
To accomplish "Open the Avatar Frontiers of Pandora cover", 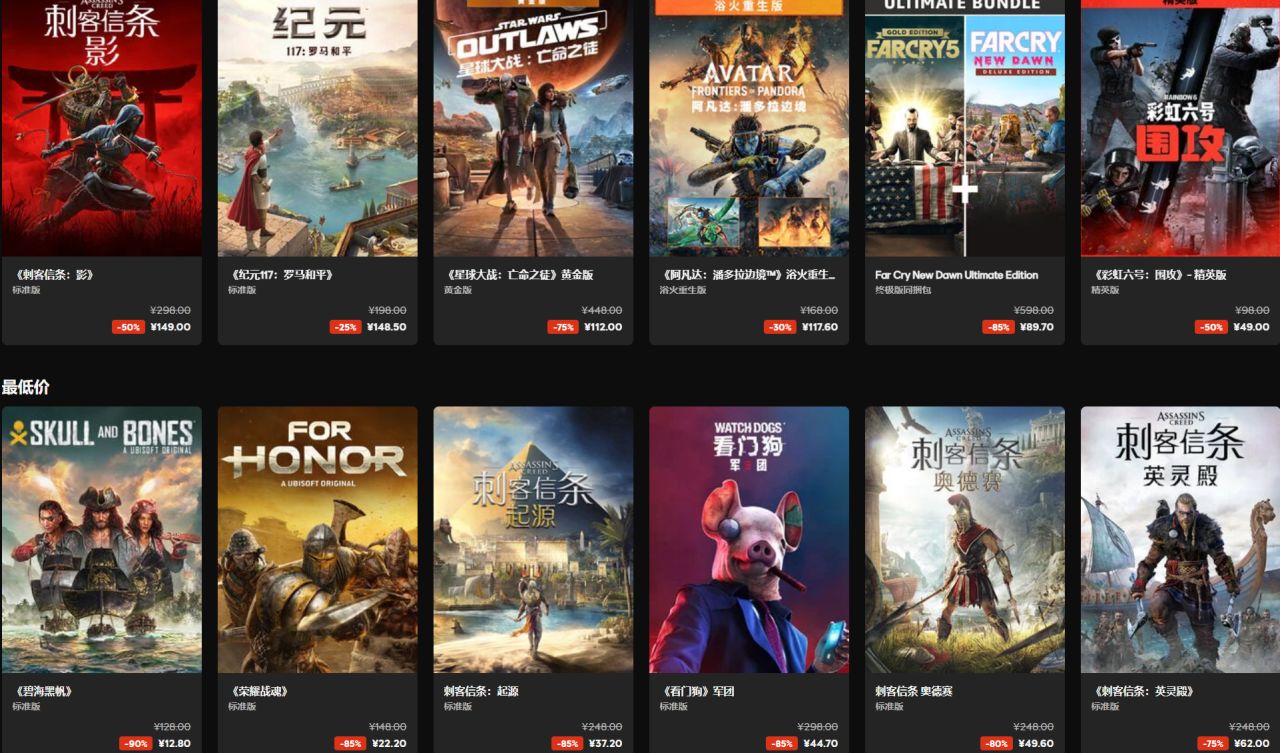I will coord(749,128).
